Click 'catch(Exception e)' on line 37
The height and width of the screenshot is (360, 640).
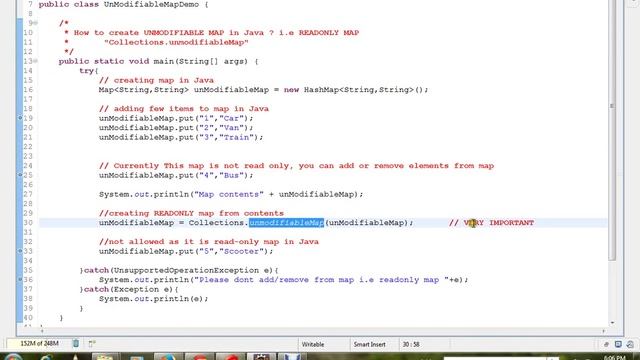[x=129, y=289]
